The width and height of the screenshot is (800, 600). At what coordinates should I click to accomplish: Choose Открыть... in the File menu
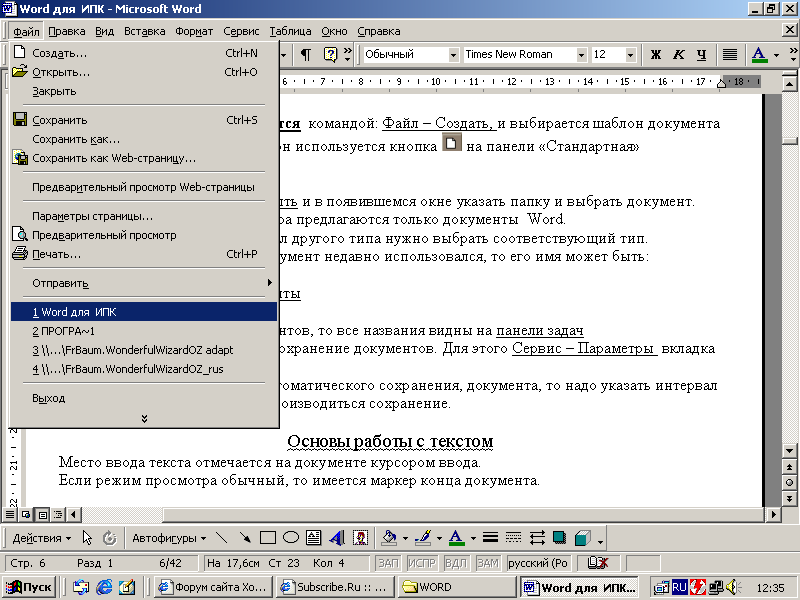144,72
